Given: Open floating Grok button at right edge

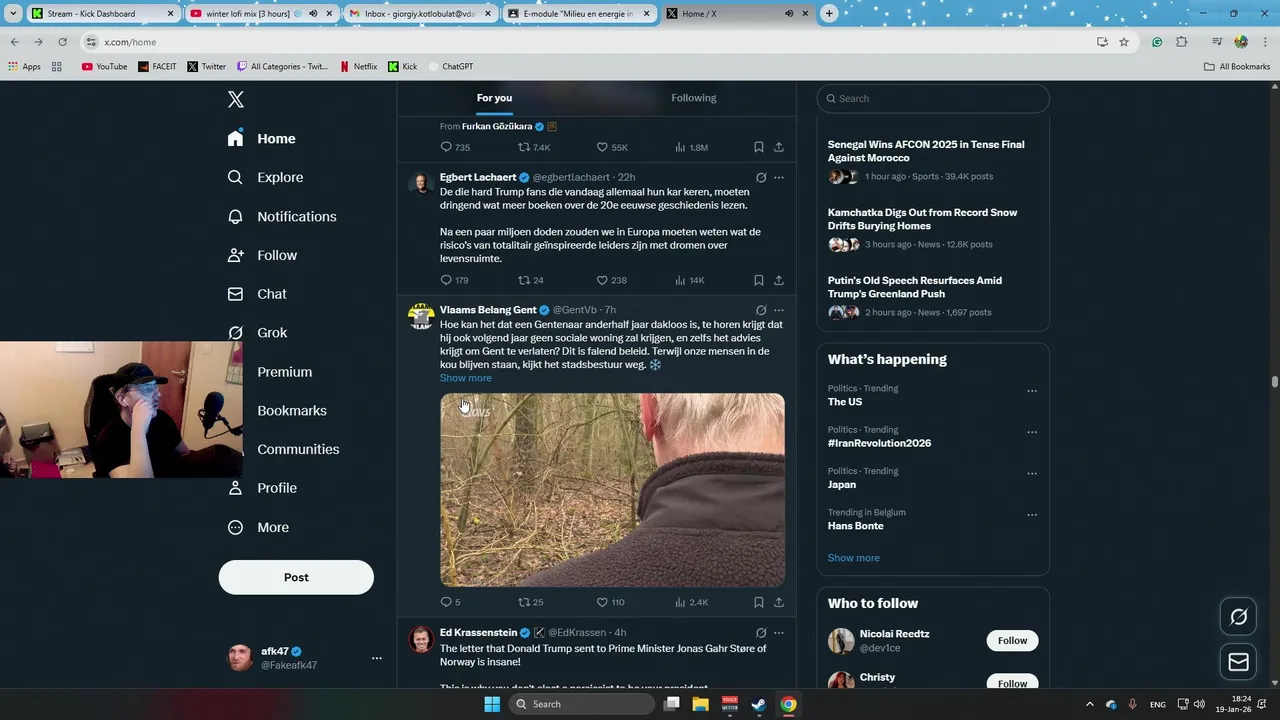Looking at the screenshot, I should coord(1238,617).
